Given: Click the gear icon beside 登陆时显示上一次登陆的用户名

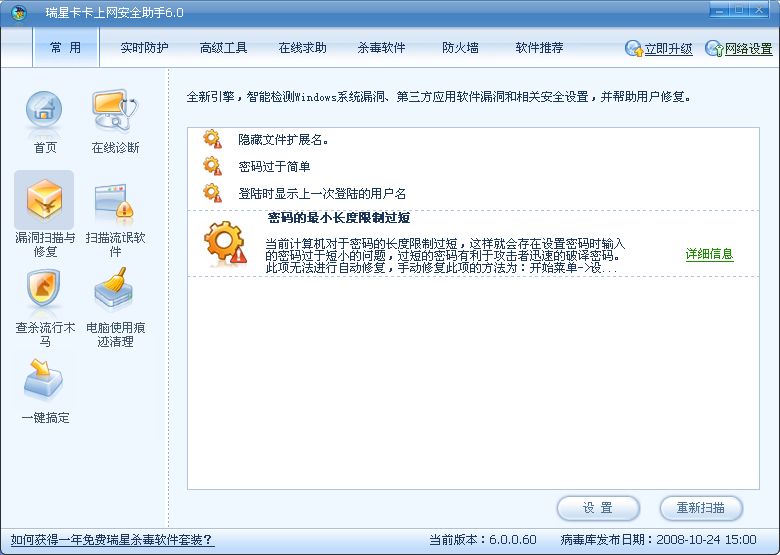Looking at the screenshot, I should pos(212,192).
